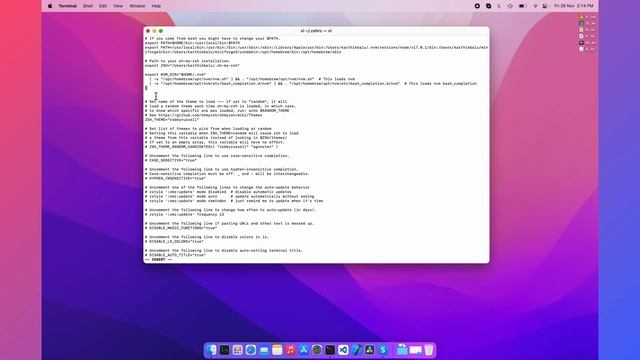640x360 pixels.
Task: Open the Apple menu
Action: 50,6
